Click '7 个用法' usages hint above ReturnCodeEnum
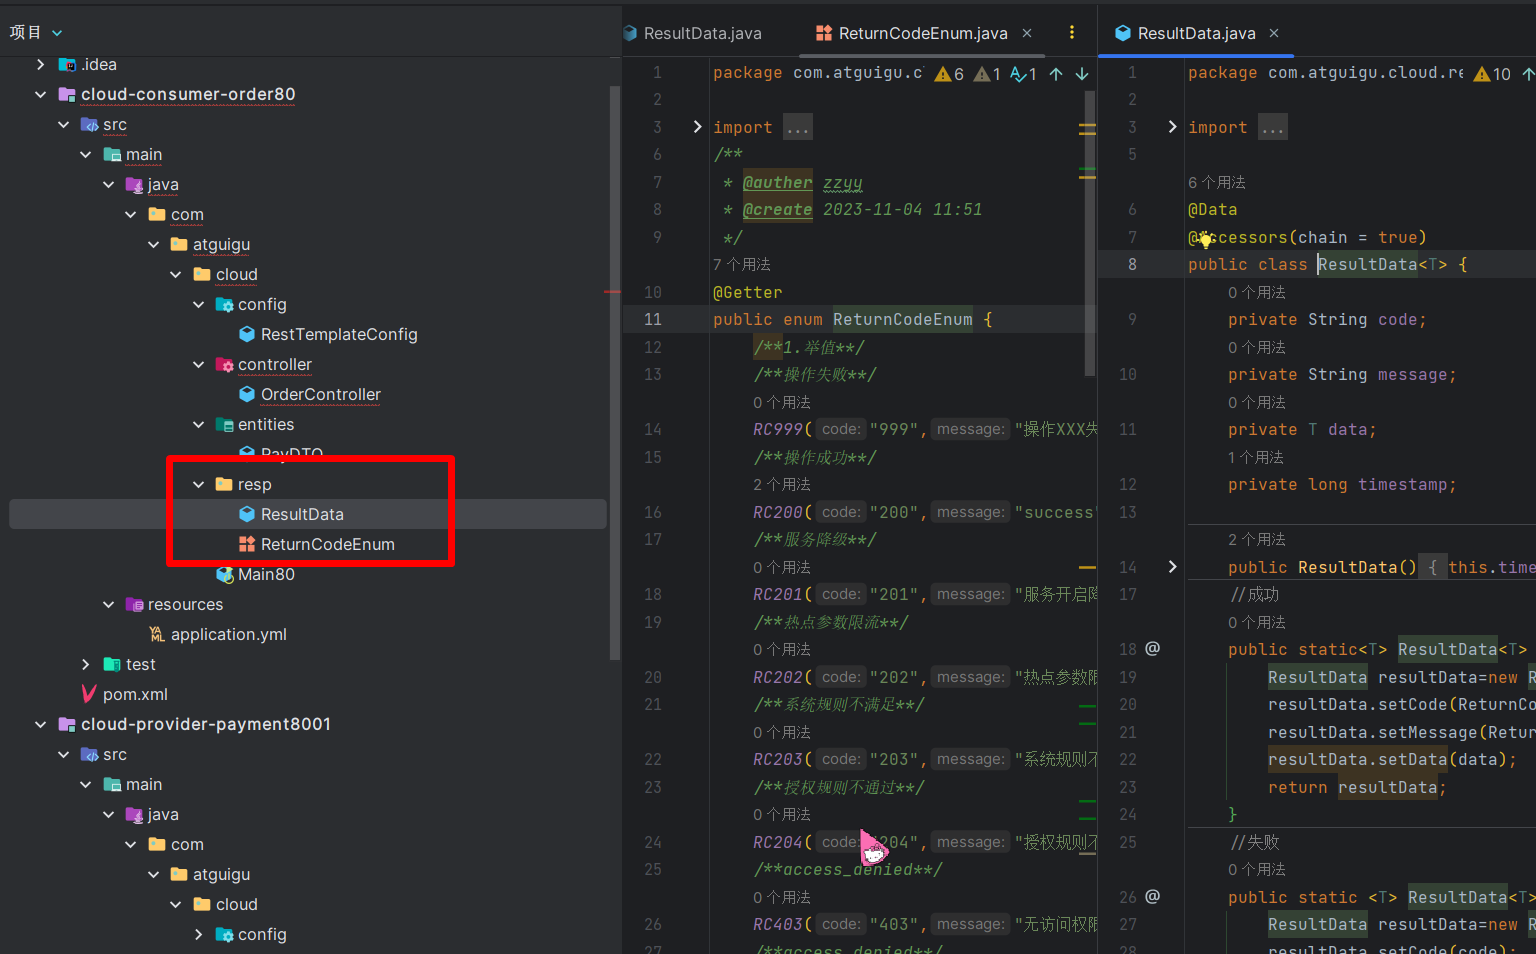The width and height of the screenshot is (1536, 954). pos(742,264)
